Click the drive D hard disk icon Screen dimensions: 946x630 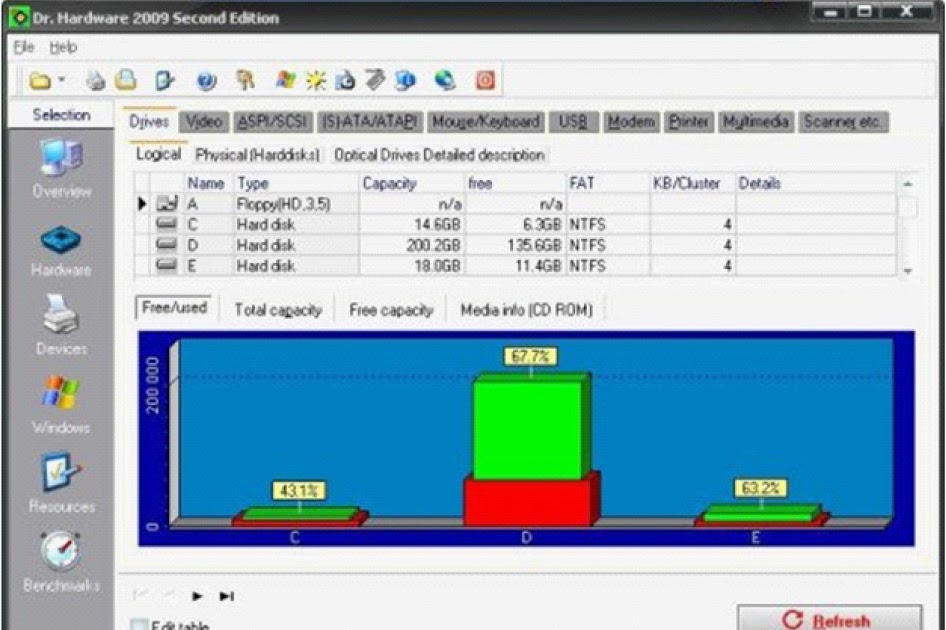[167, 244]
